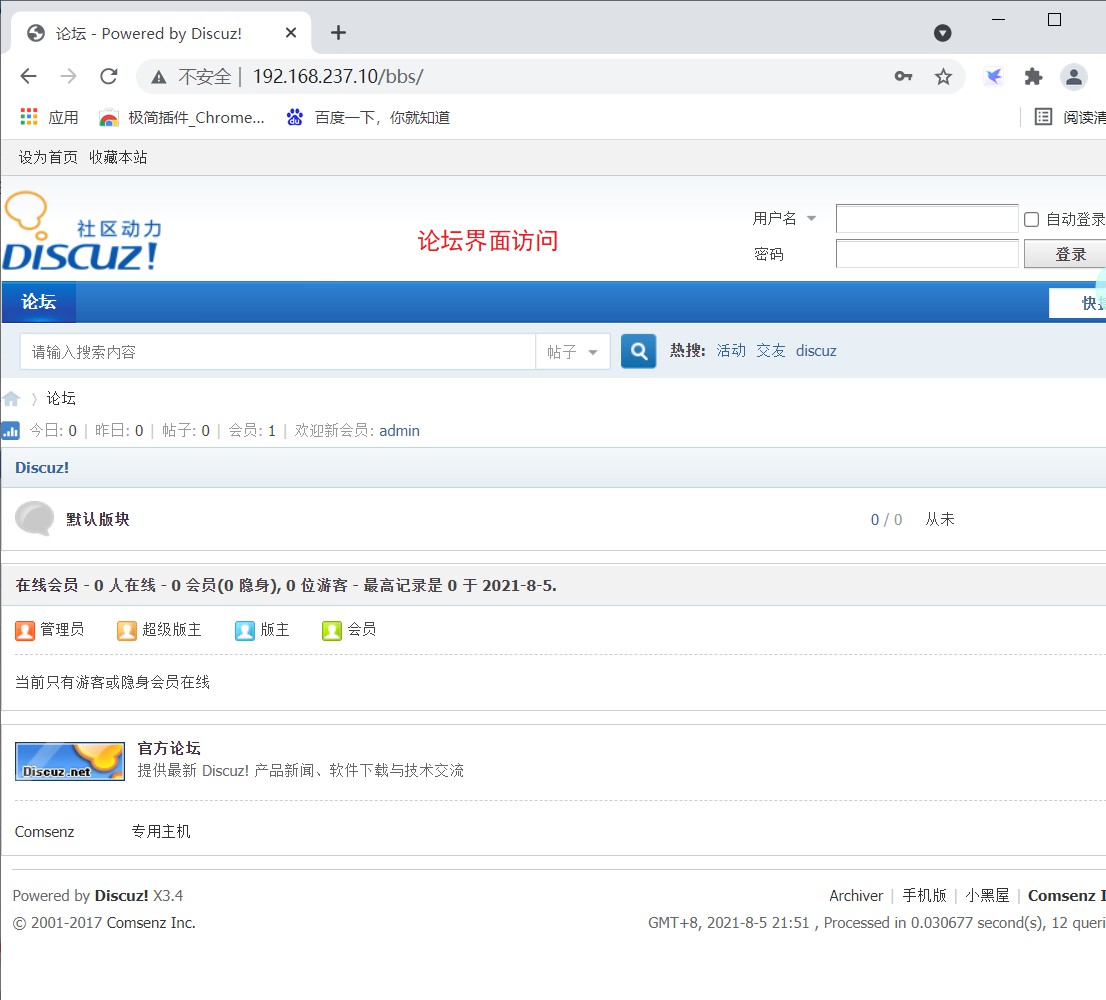Open the reading list icon

coord(1043,117)
